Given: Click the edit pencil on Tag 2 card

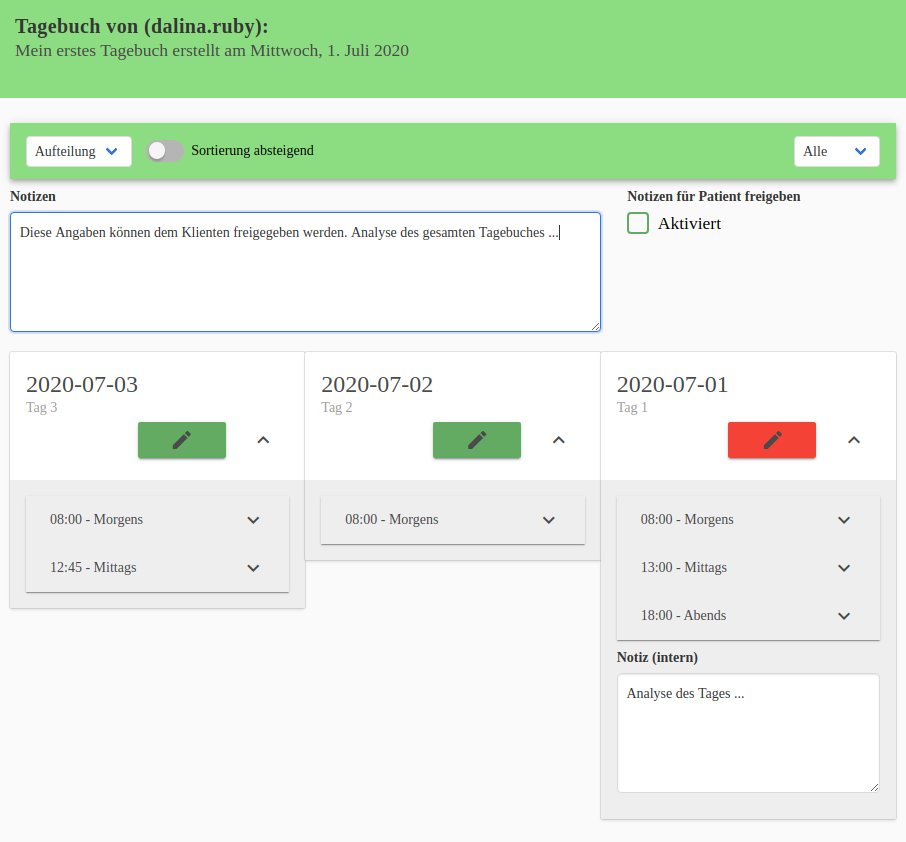Looking at the screenshot, I should click(x=476, y=440).
